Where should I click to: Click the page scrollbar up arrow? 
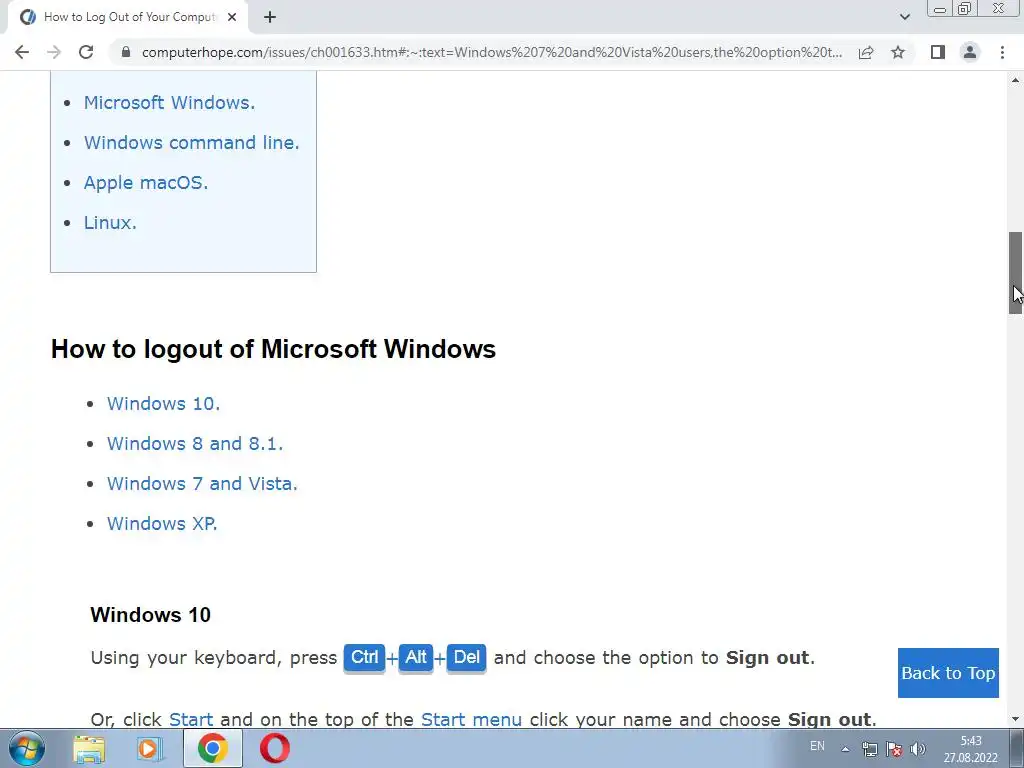click(1015, 80)
